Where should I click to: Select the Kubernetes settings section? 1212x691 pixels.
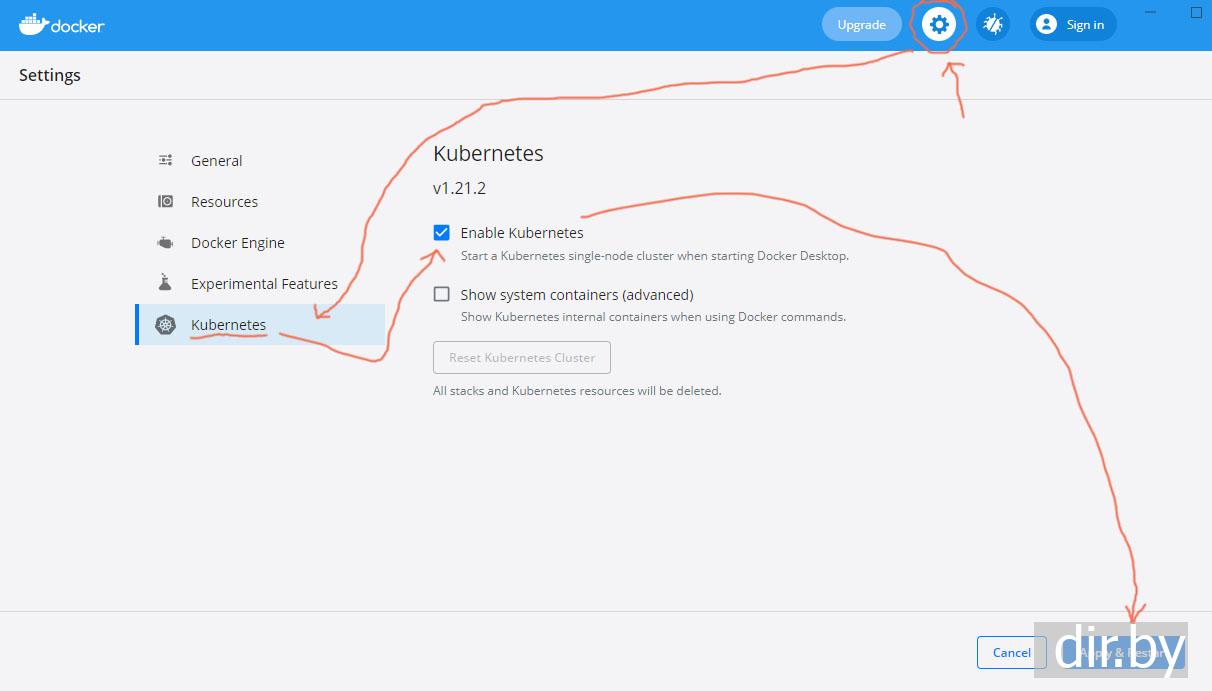[260, 325]
